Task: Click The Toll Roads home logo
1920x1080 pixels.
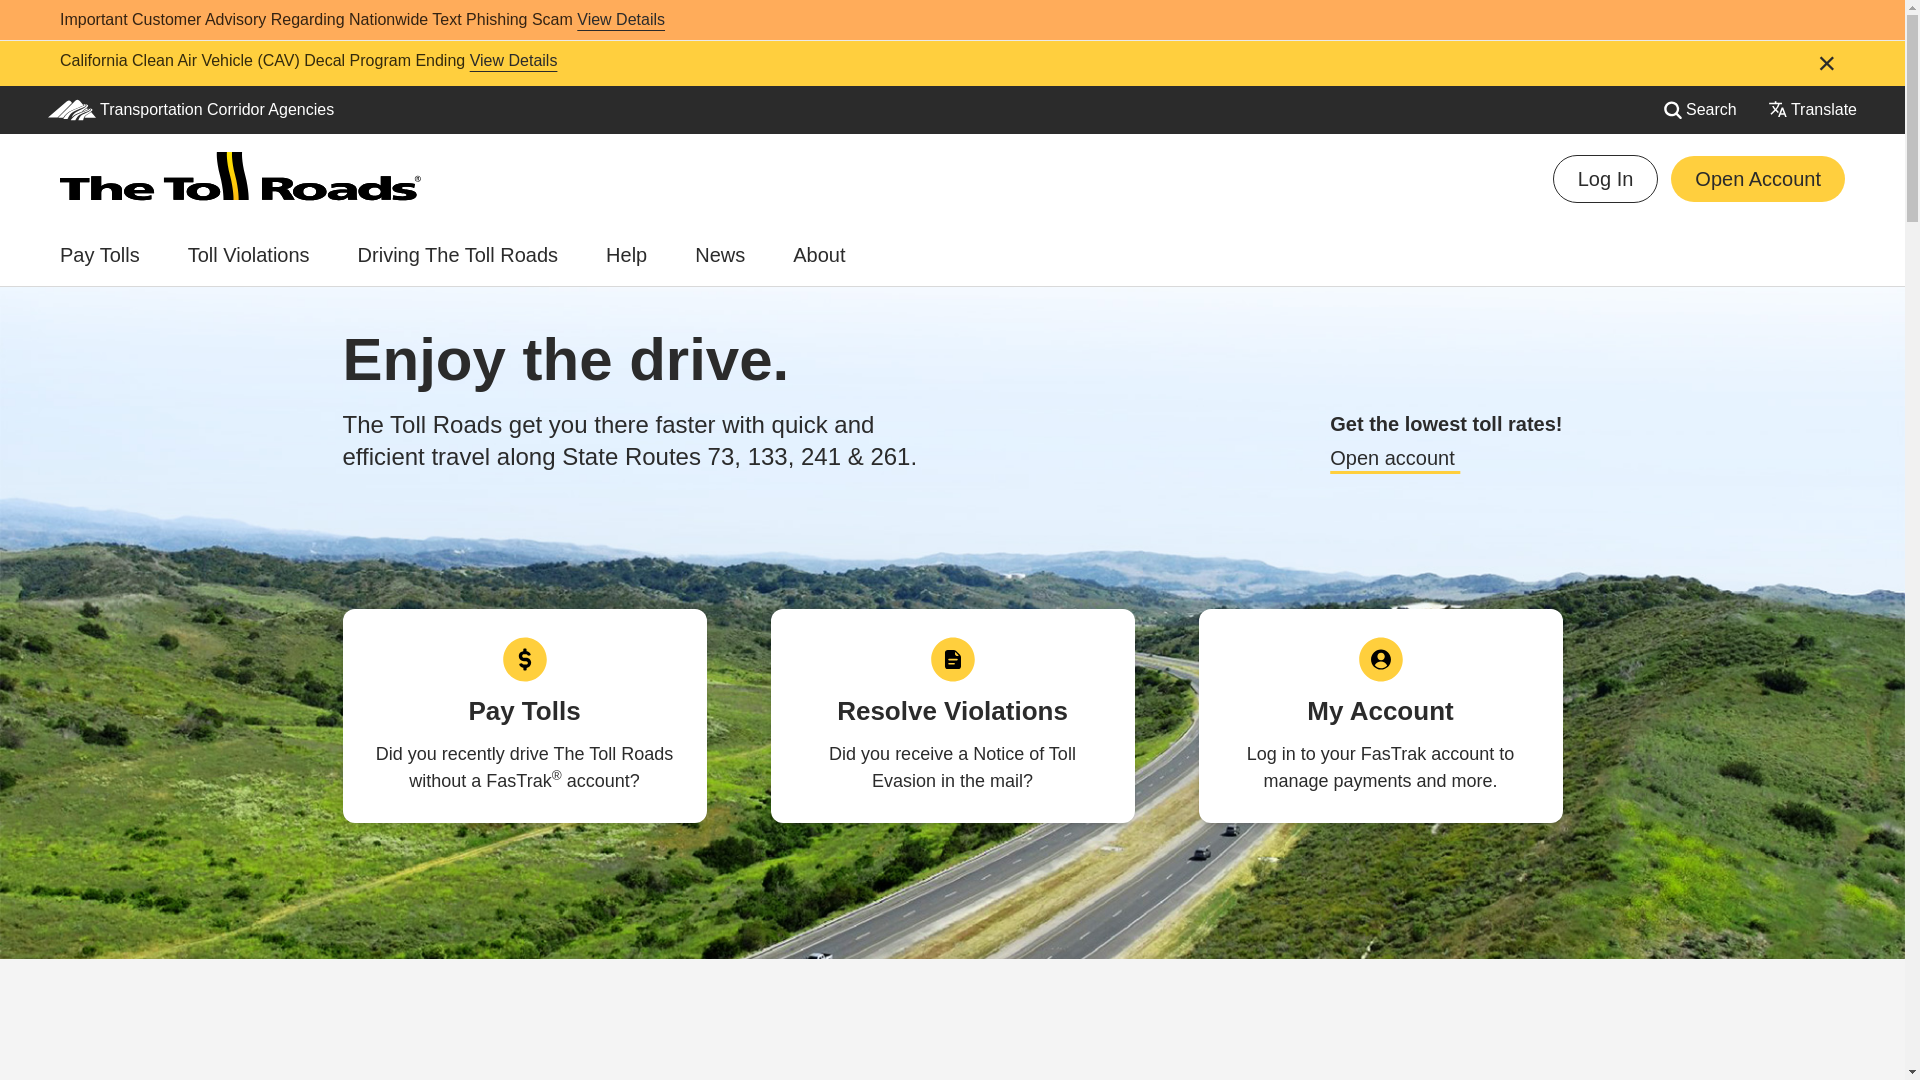Action: 240,177
